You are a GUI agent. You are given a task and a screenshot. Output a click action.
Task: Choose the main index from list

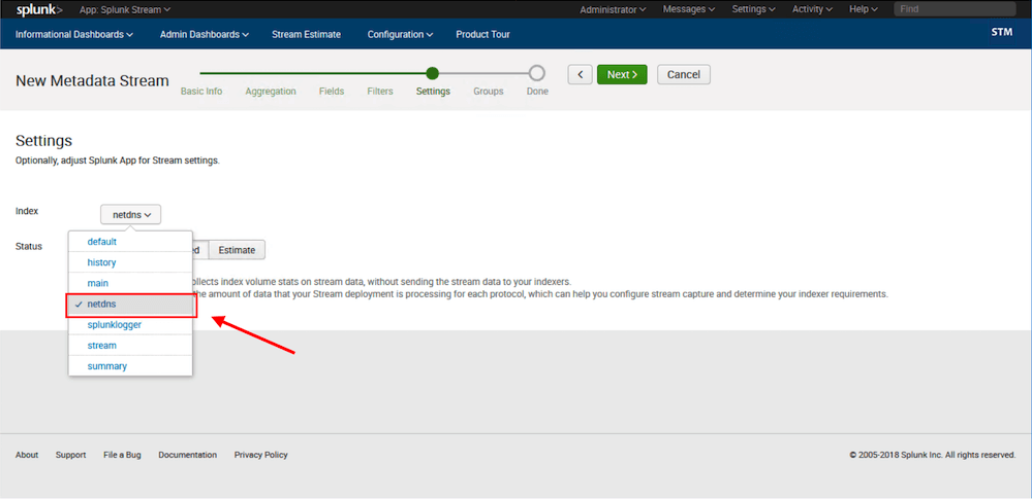click(x=98, y=283)
